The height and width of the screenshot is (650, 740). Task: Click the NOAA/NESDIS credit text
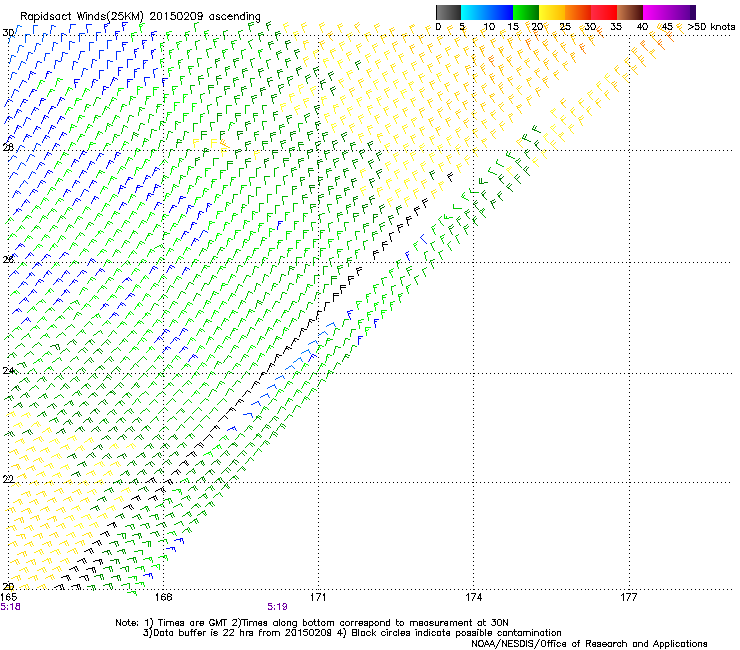click(589, 644)
